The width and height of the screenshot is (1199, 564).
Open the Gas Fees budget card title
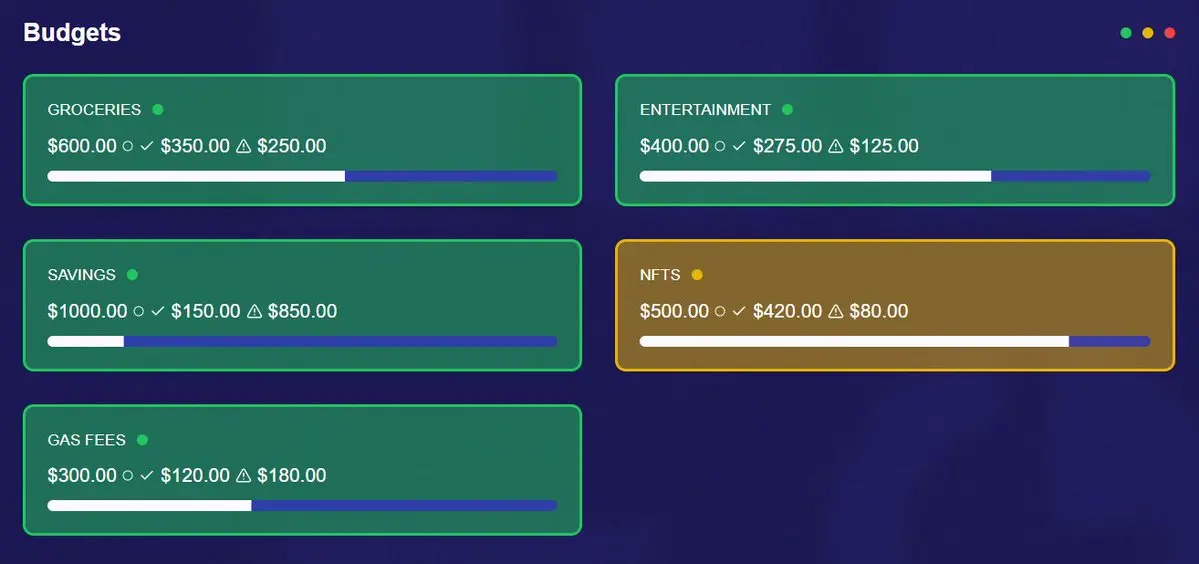(x=86, y=439)
